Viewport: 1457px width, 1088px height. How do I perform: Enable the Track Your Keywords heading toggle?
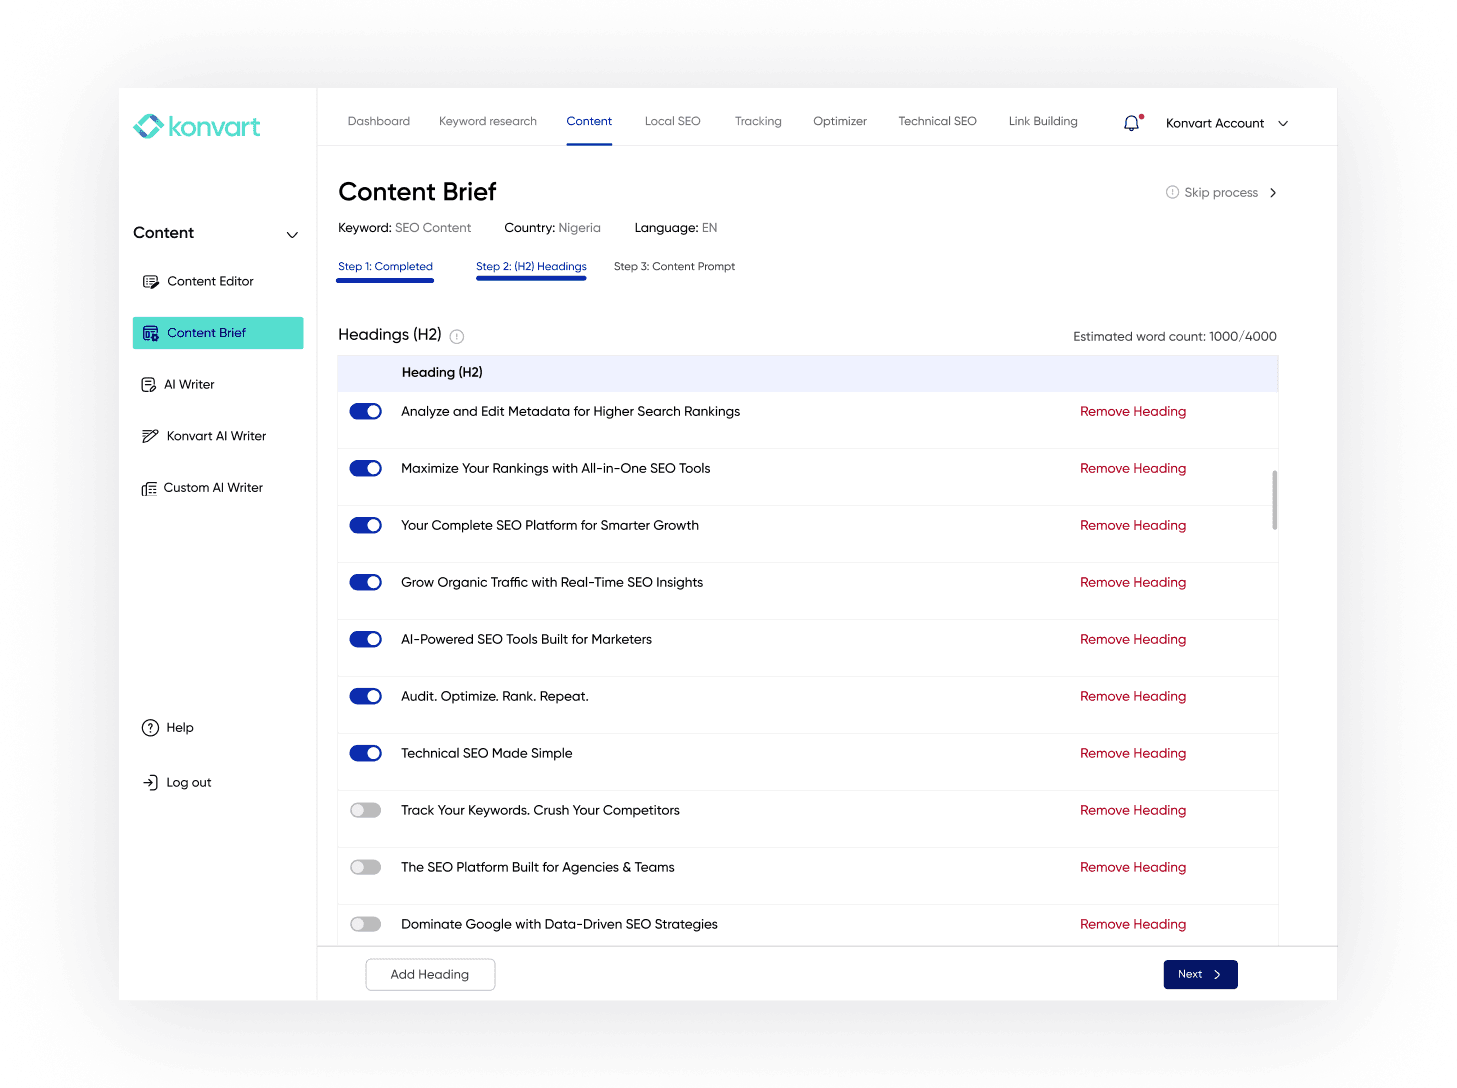click(365, 810)
